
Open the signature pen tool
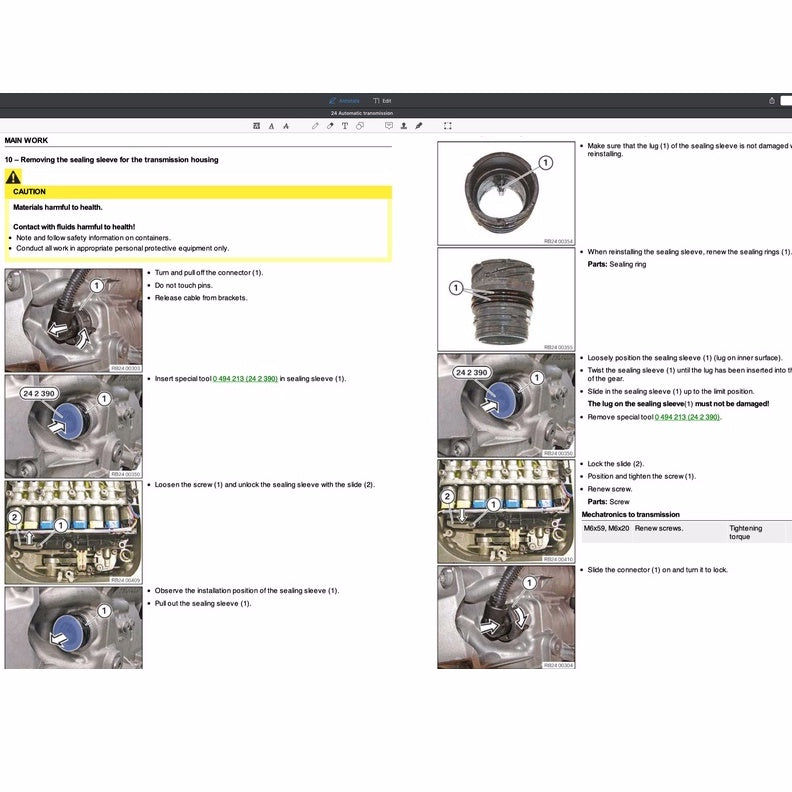pos(419,126)
